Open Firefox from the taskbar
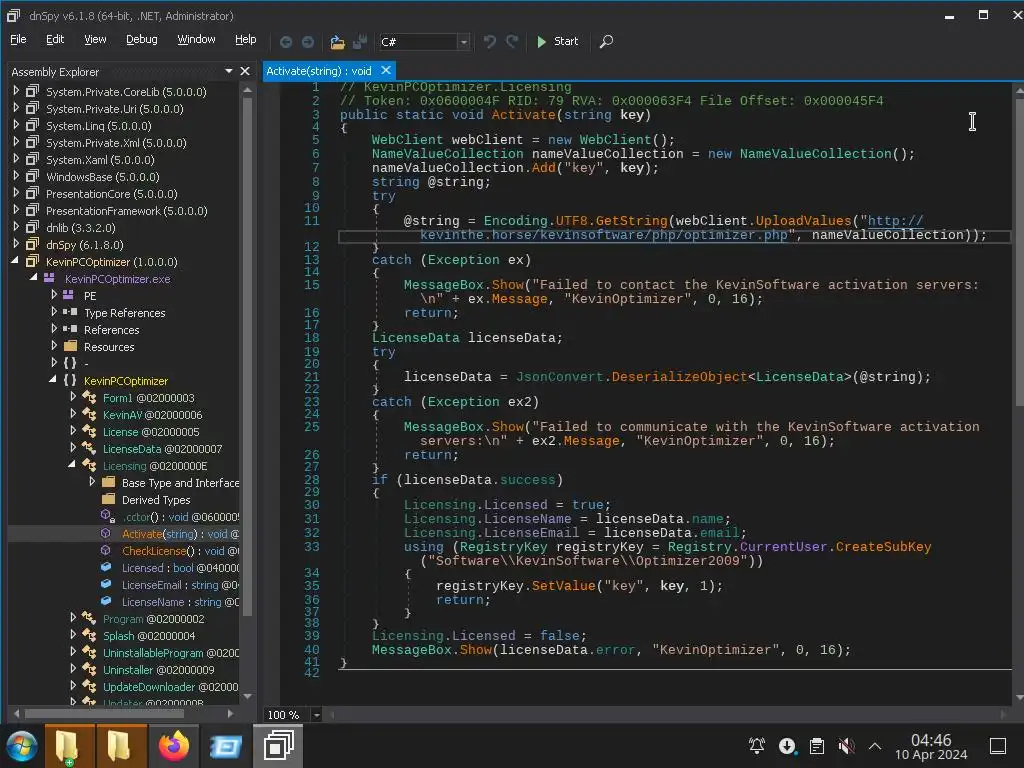1024x768 pixels. (x=173, y=746)
